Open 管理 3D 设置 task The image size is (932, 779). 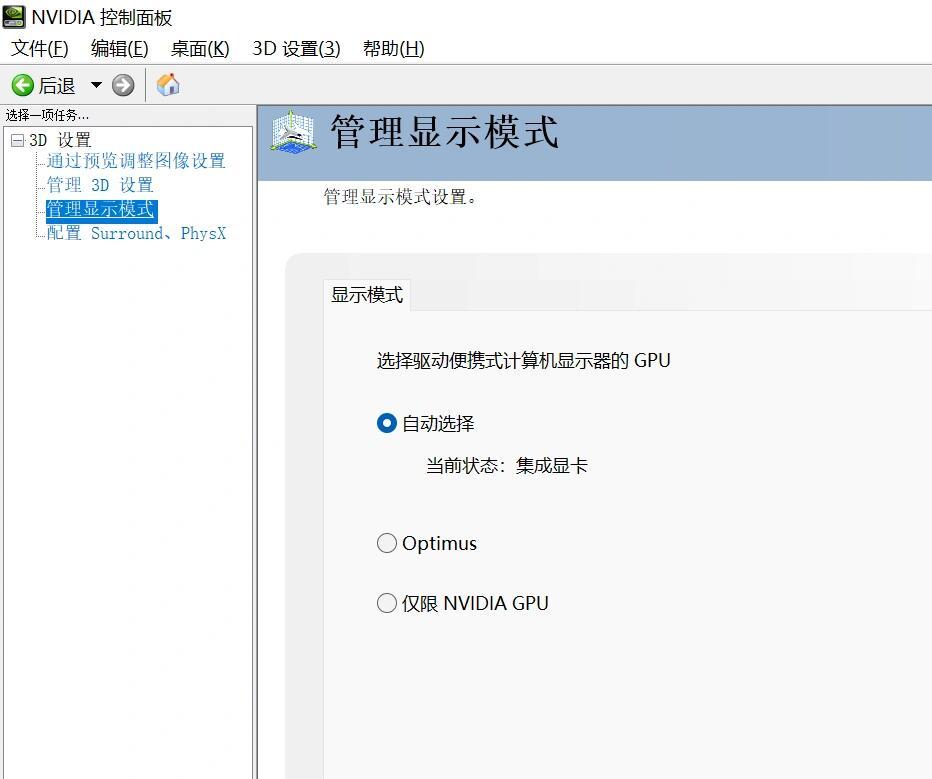point(100,185)
